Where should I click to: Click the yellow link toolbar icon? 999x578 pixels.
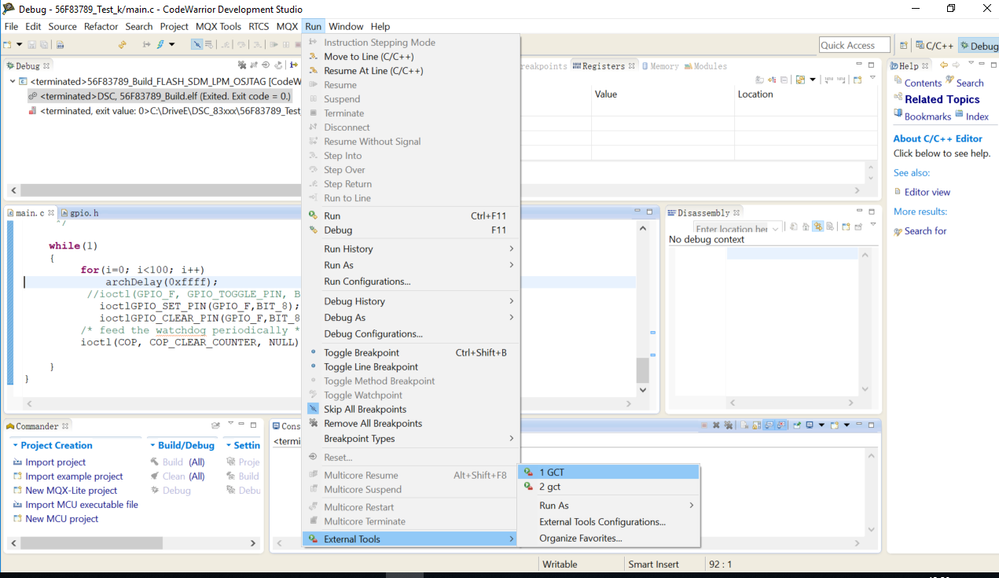click(x=122, y=45)
